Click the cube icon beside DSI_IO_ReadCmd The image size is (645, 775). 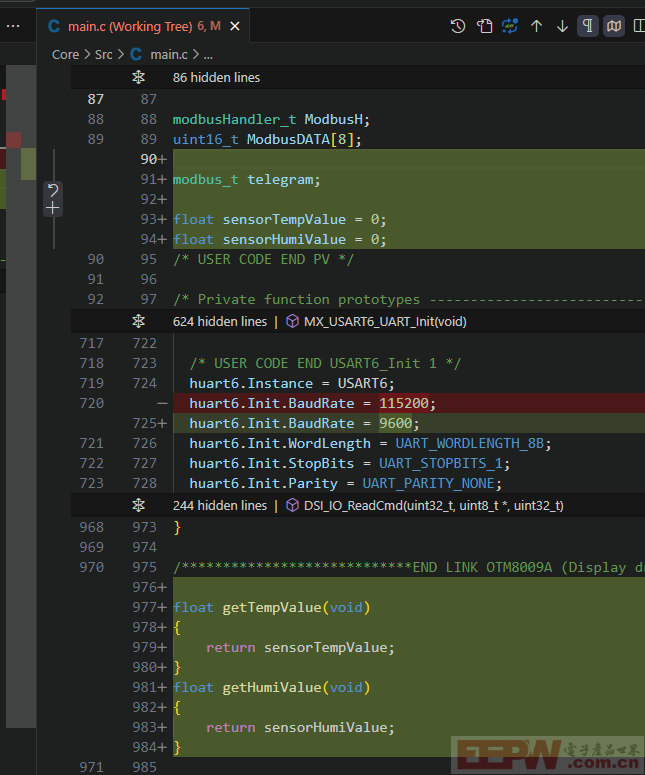tap(293, 505)
